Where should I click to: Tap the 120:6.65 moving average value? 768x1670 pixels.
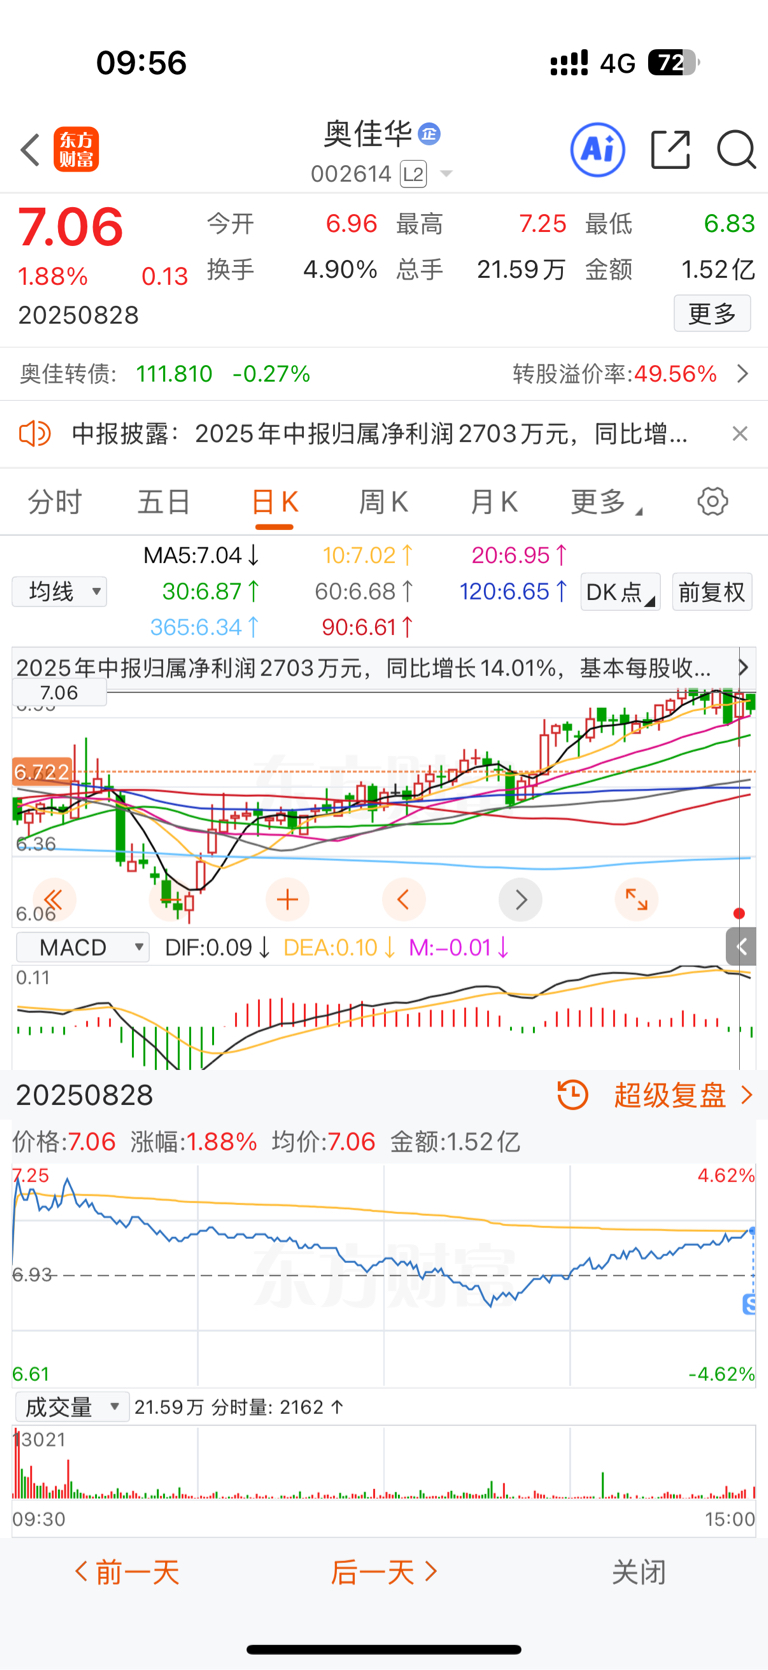pyautogui.click(x=514, y=592)
